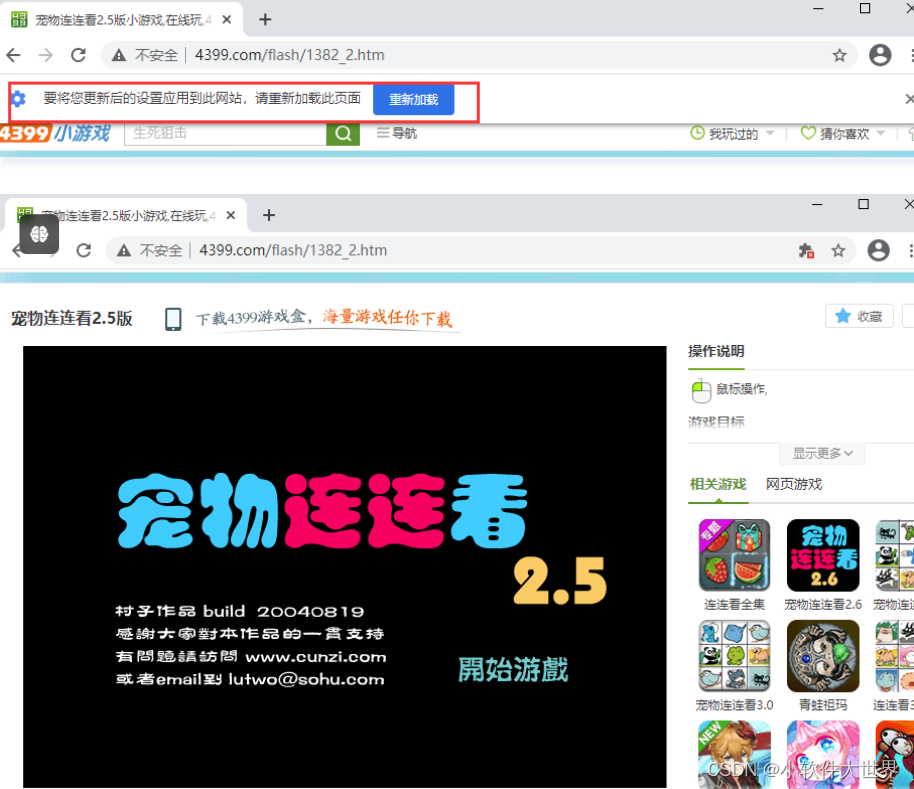
Task: Close the tab in upper browser window
Action: (227, 19)
